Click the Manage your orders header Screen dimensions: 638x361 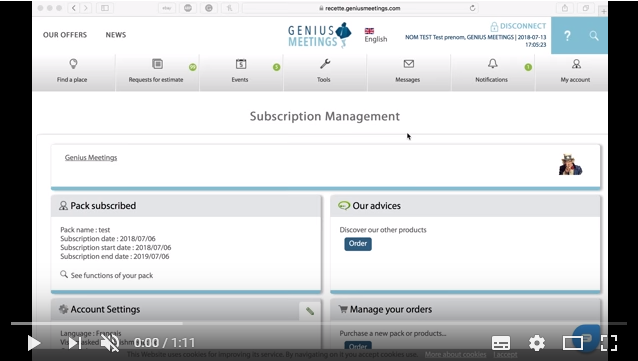pos(465,309)
